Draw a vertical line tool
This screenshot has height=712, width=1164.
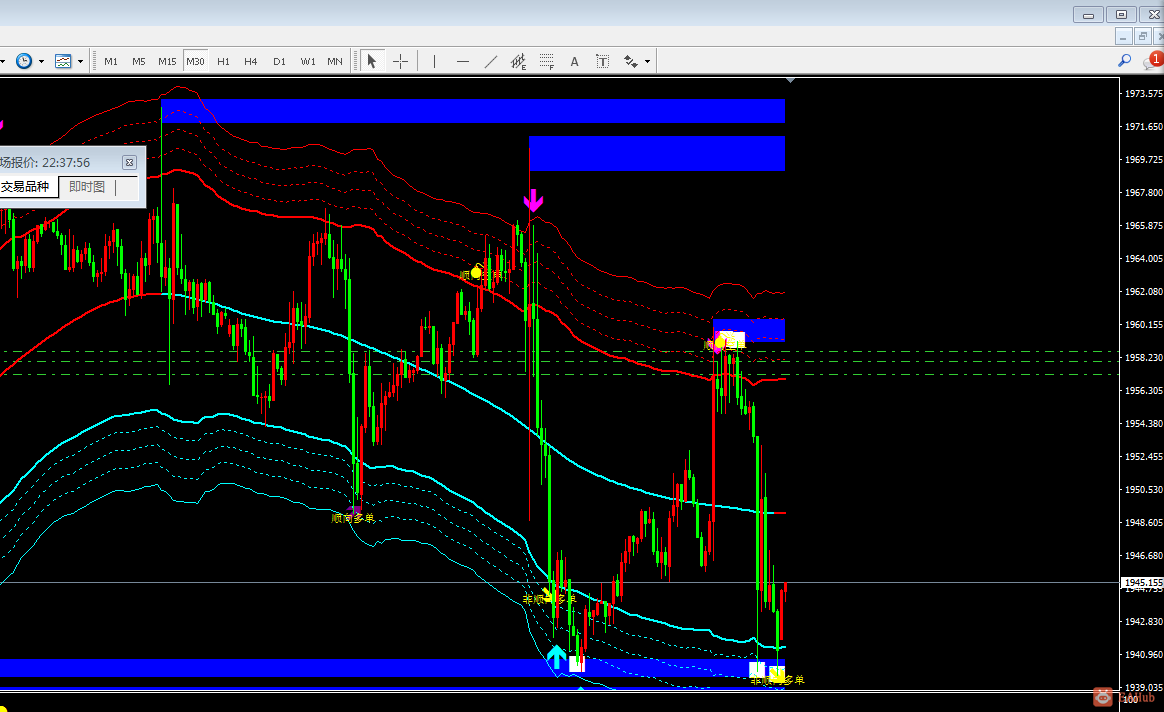click(x=434, y=62)
